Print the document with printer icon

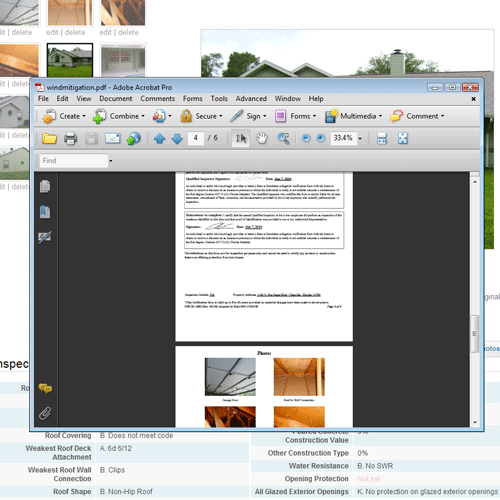(x=70, y=138)
